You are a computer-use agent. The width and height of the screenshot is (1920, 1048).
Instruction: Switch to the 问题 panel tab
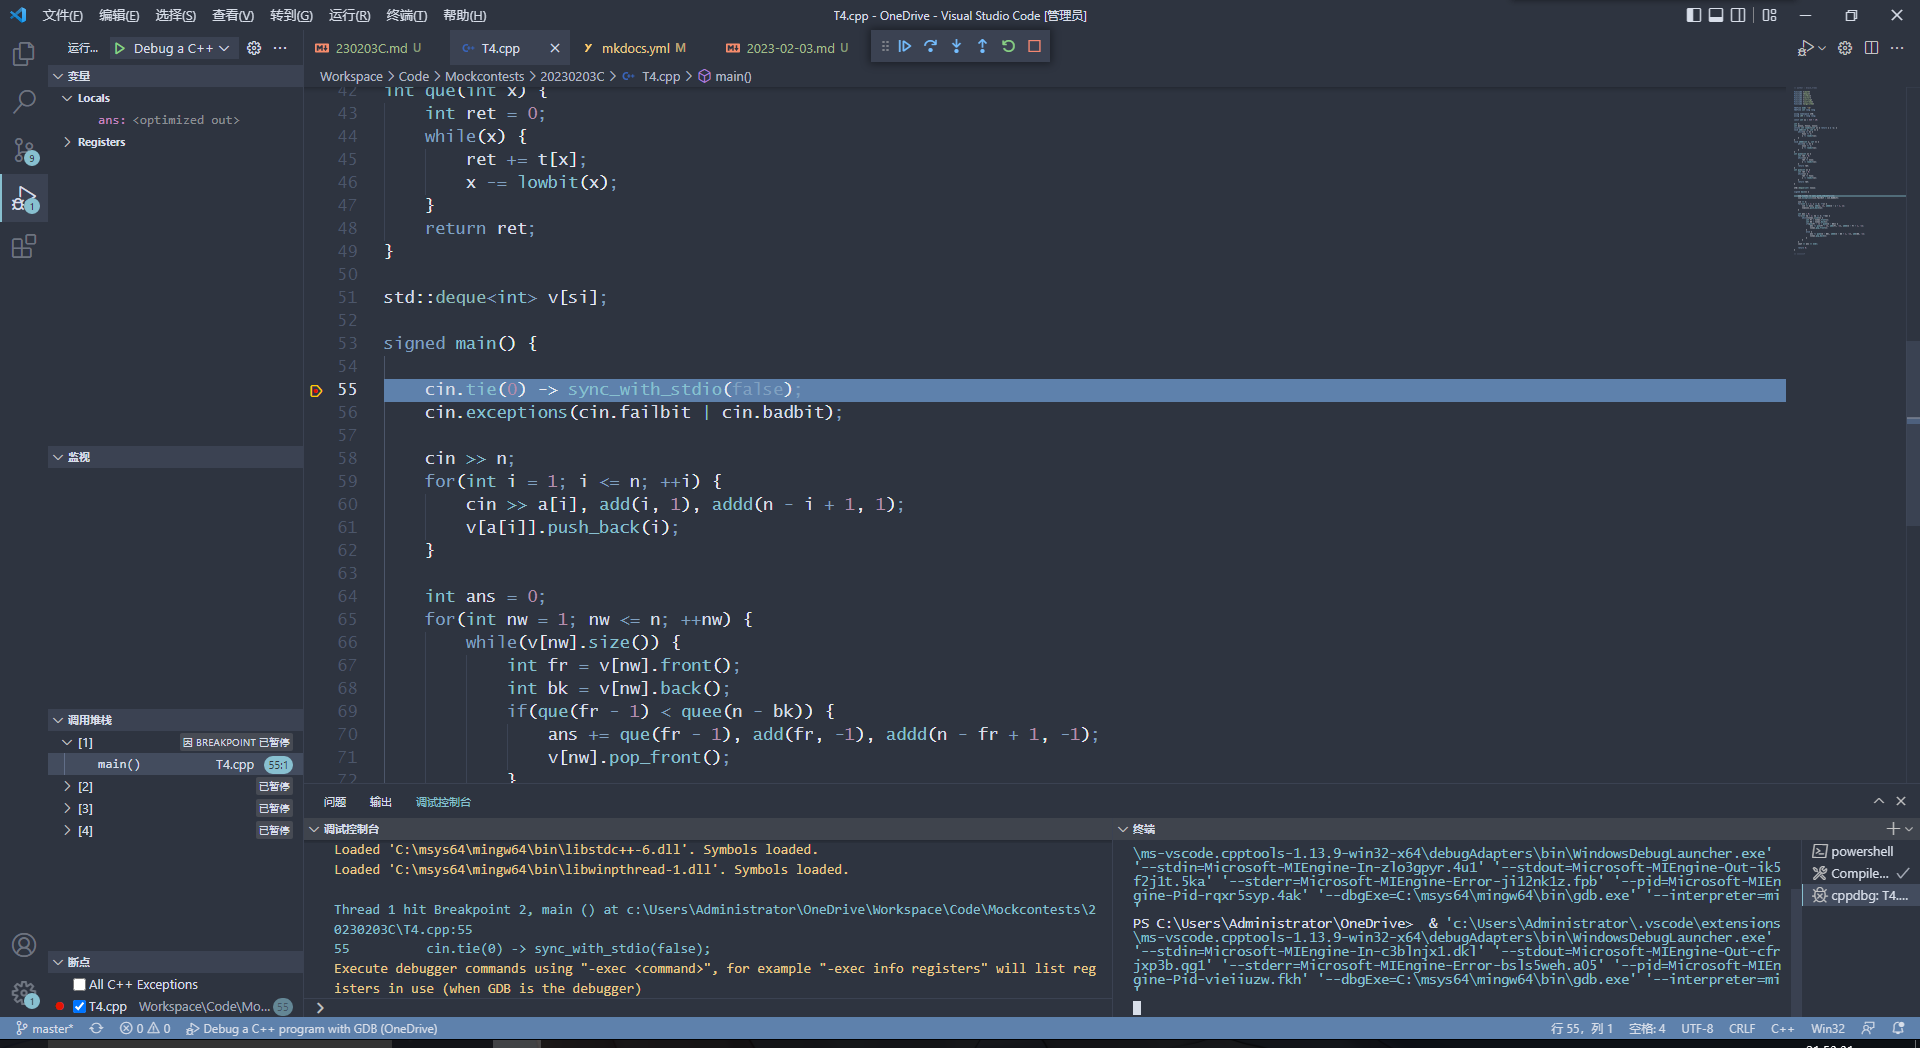pyautogui.click(x=335, y=802)
